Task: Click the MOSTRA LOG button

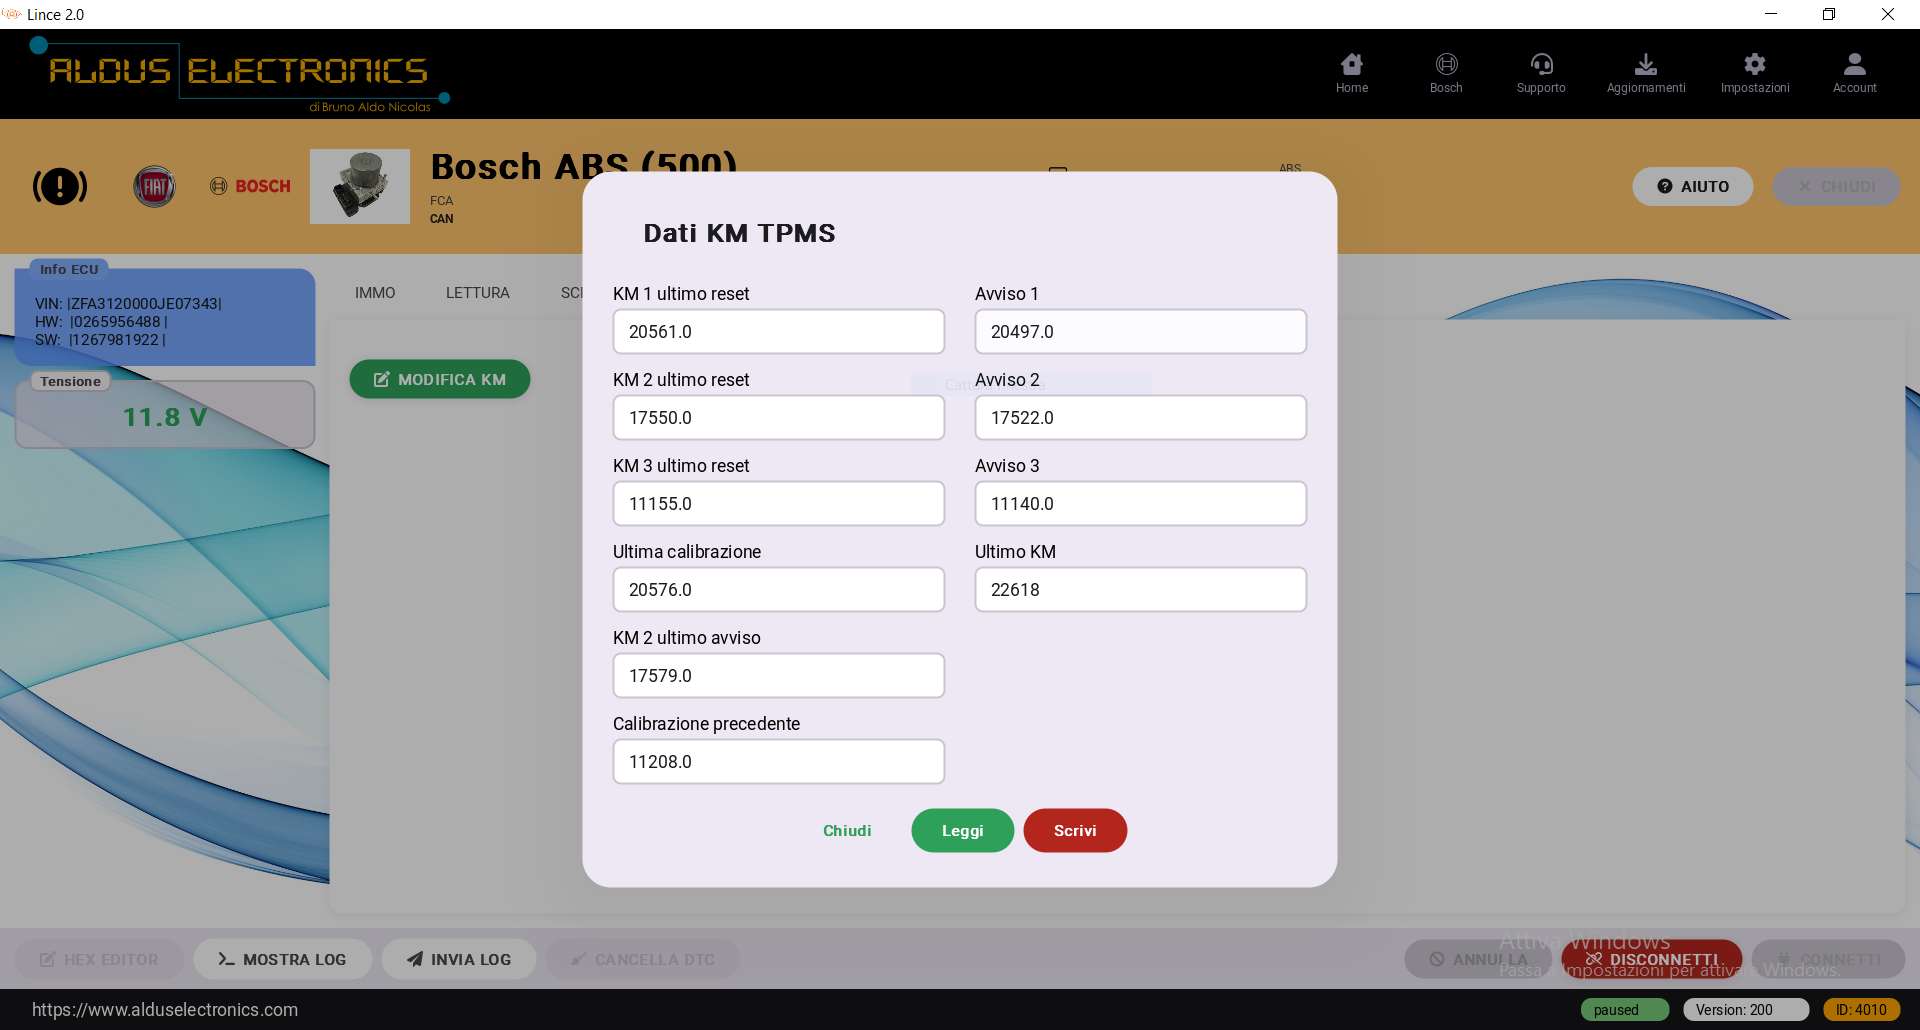Action: 283,959
